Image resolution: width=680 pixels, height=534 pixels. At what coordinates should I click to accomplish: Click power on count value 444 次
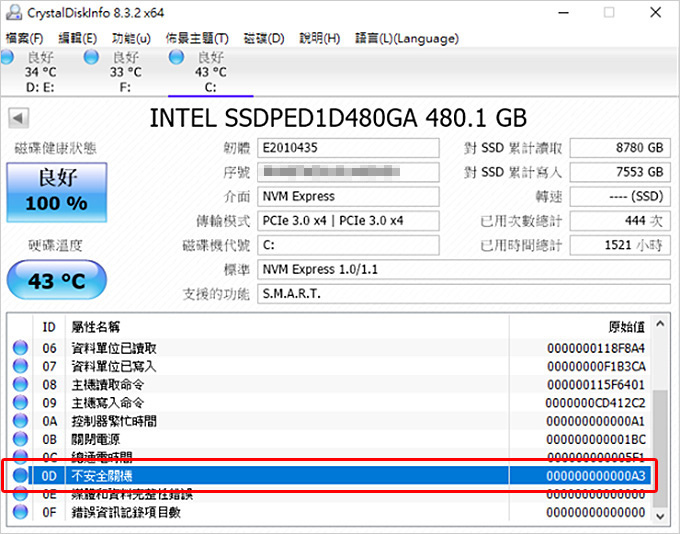620,221
